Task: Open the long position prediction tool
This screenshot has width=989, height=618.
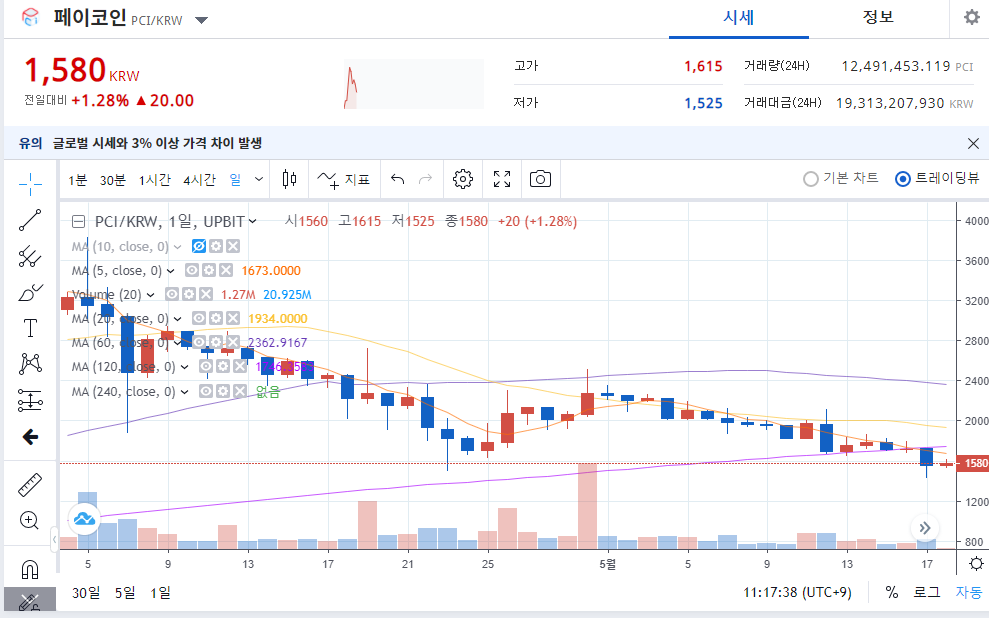Action: tap(30, 400)
